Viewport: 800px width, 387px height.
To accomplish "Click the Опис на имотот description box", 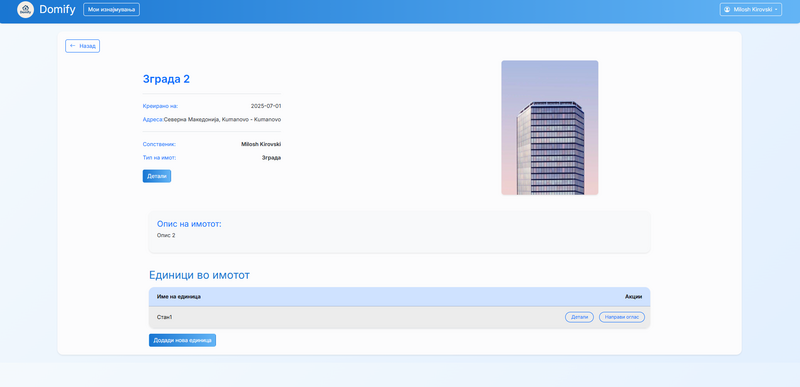I will [x=399, y=232].
